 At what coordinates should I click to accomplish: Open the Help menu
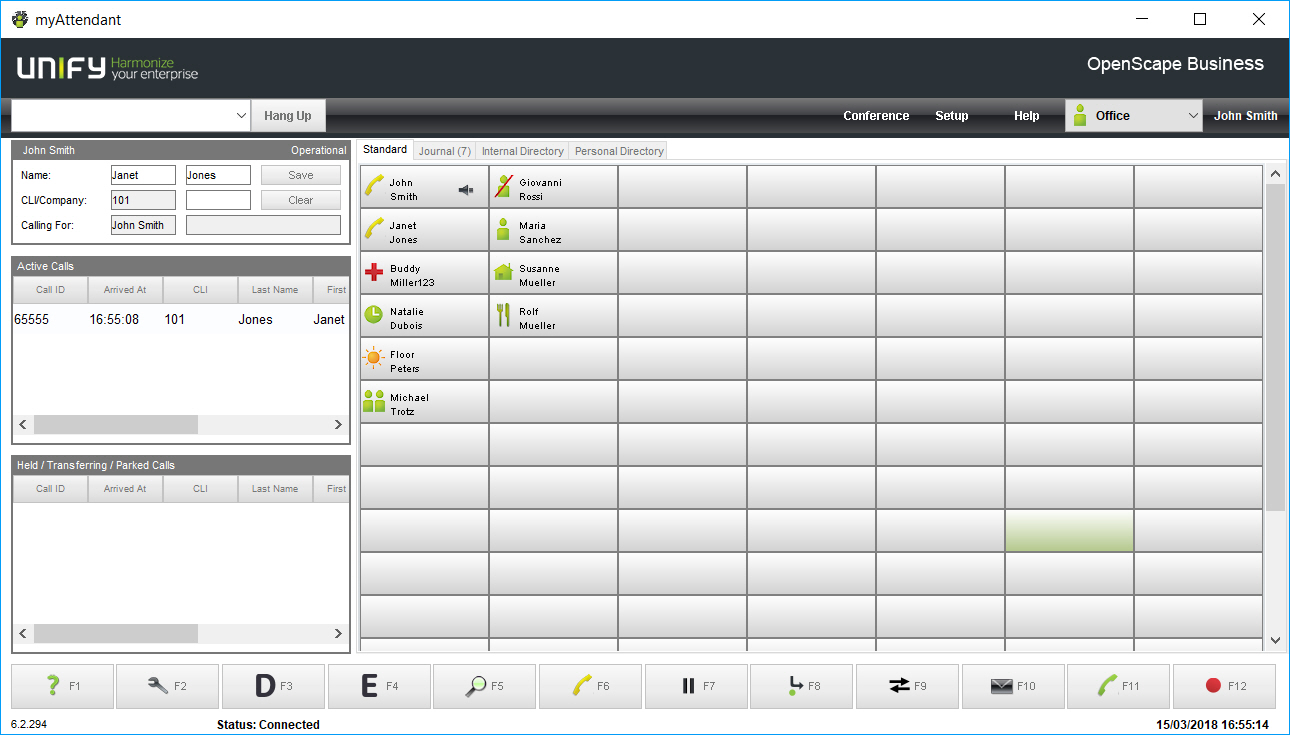[1027, 116]
